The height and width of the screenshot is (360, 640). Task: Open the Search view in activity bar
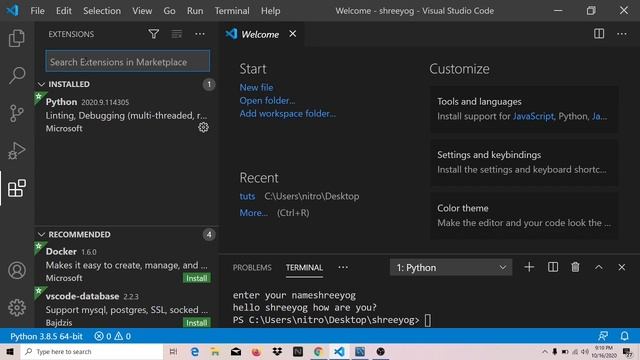click(17, 75)
